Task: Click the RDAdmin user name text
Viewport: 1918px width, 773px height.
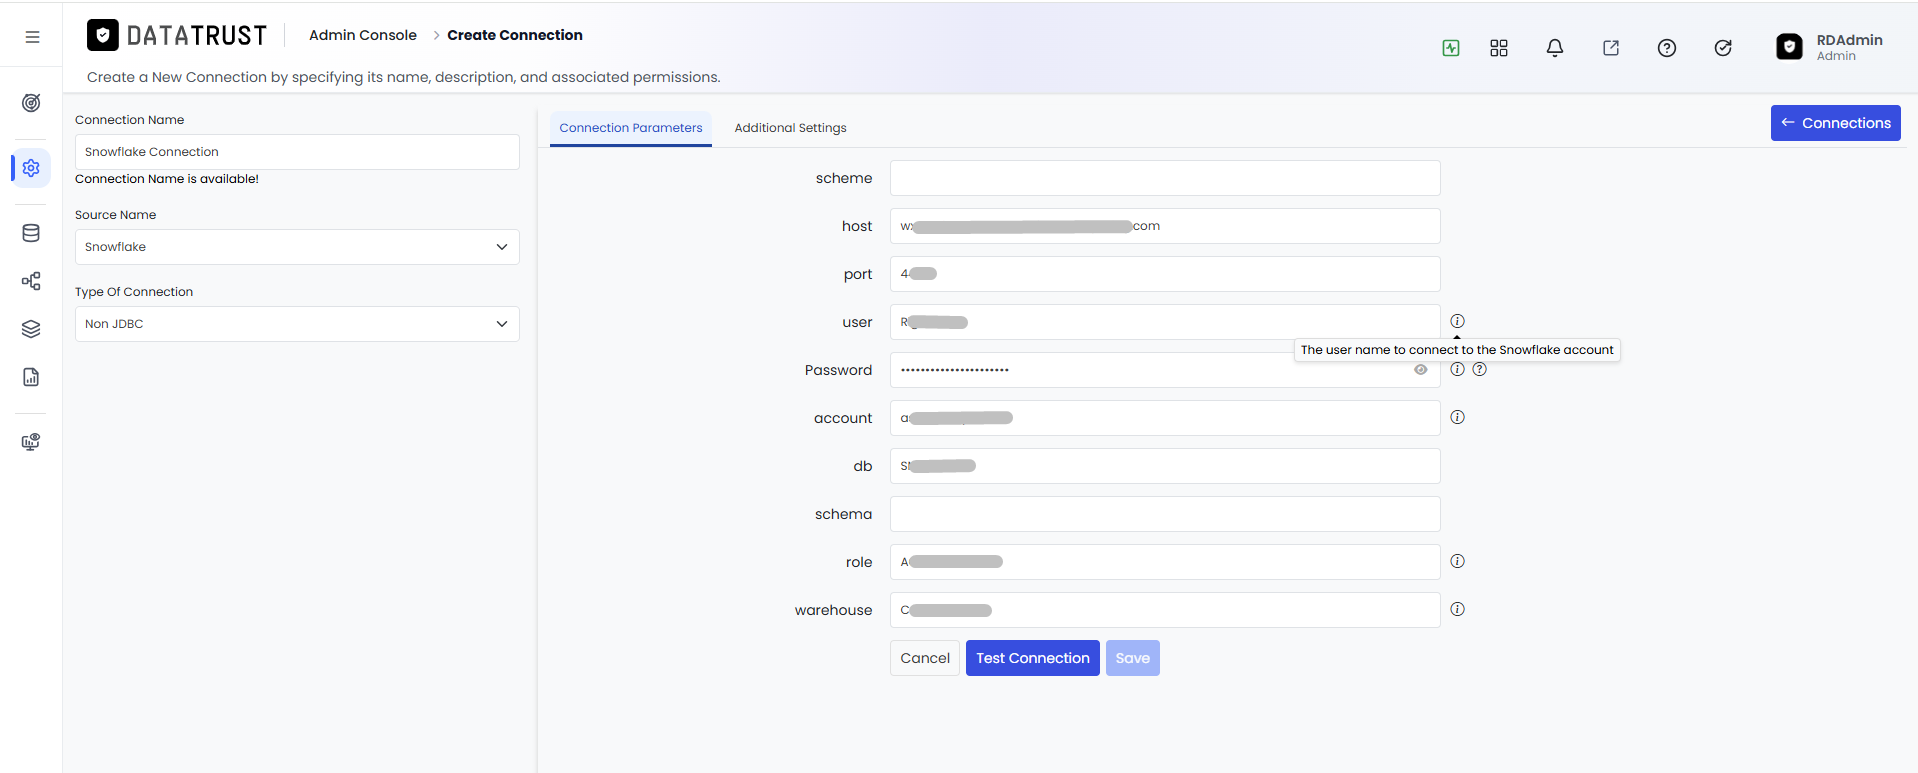Action: coord(1849,40)
